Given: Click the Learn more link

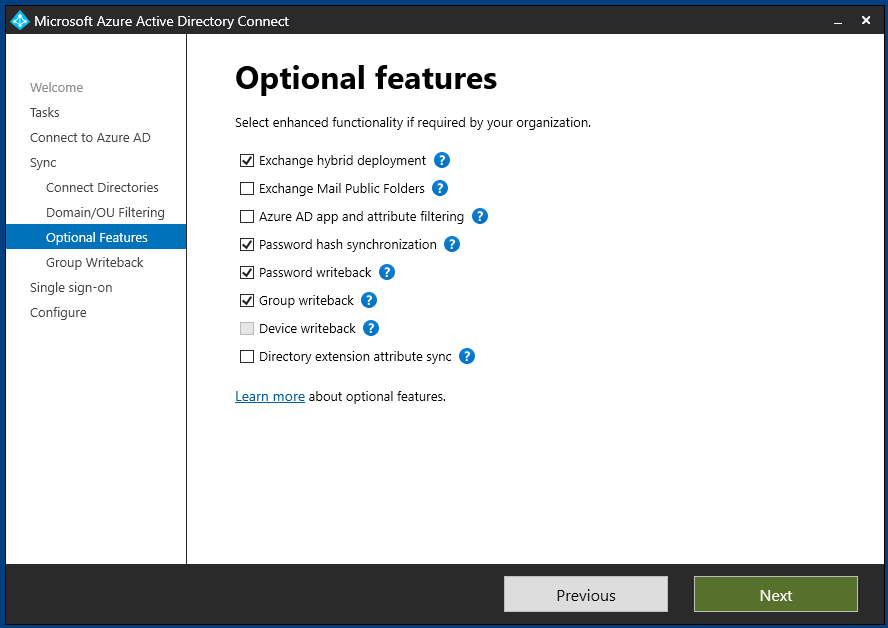Looking at the screenshot, I should click(x=270, y=396).
